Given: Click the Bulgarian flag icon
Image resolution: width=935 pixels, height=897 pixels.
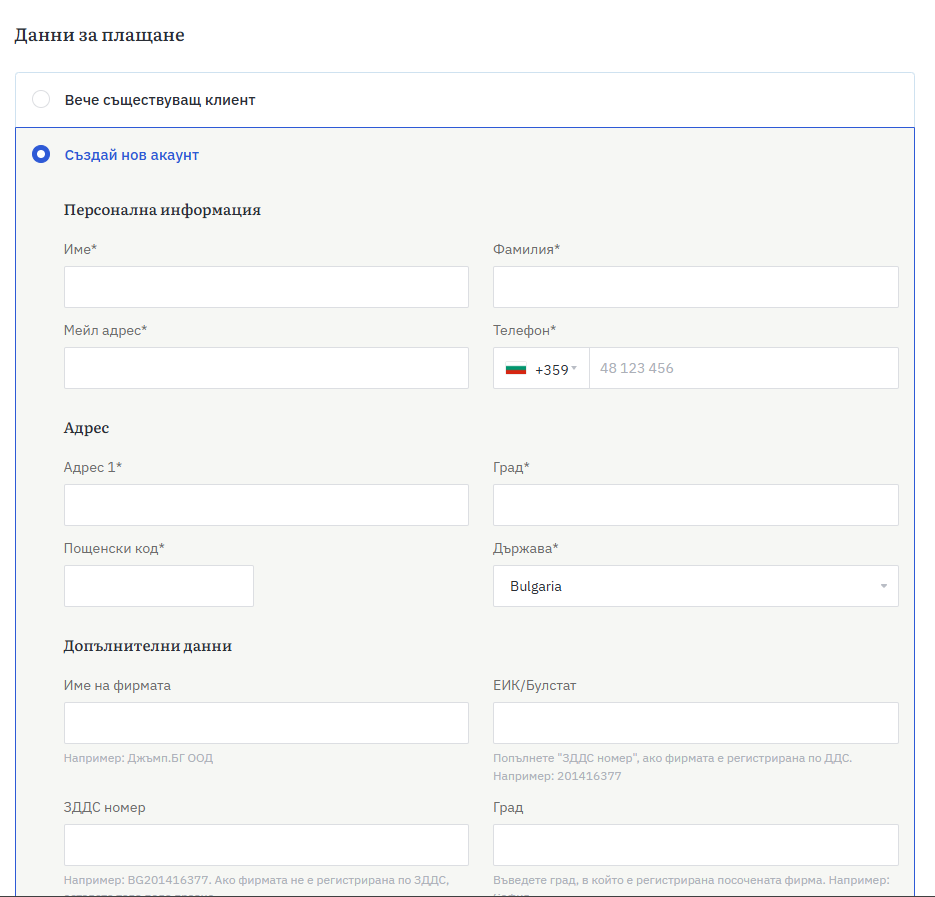Looking at the screenshot, I should point(516,369).
